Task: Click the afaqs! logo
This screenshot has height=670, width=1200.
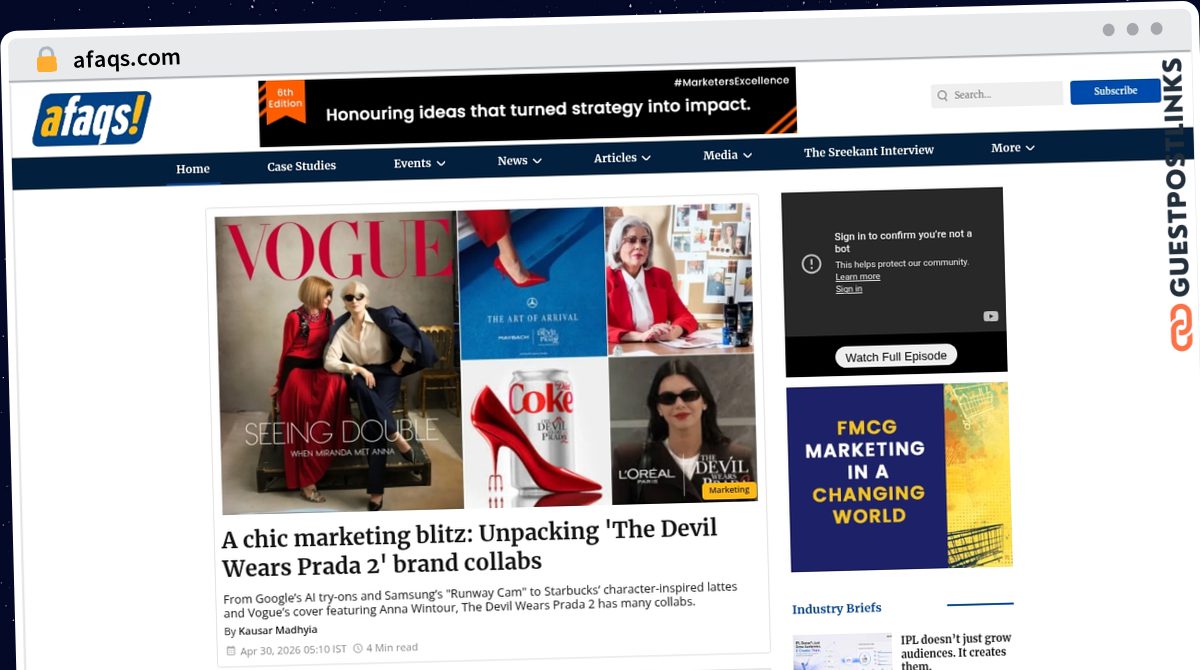Action: click(x=91, y=119)
